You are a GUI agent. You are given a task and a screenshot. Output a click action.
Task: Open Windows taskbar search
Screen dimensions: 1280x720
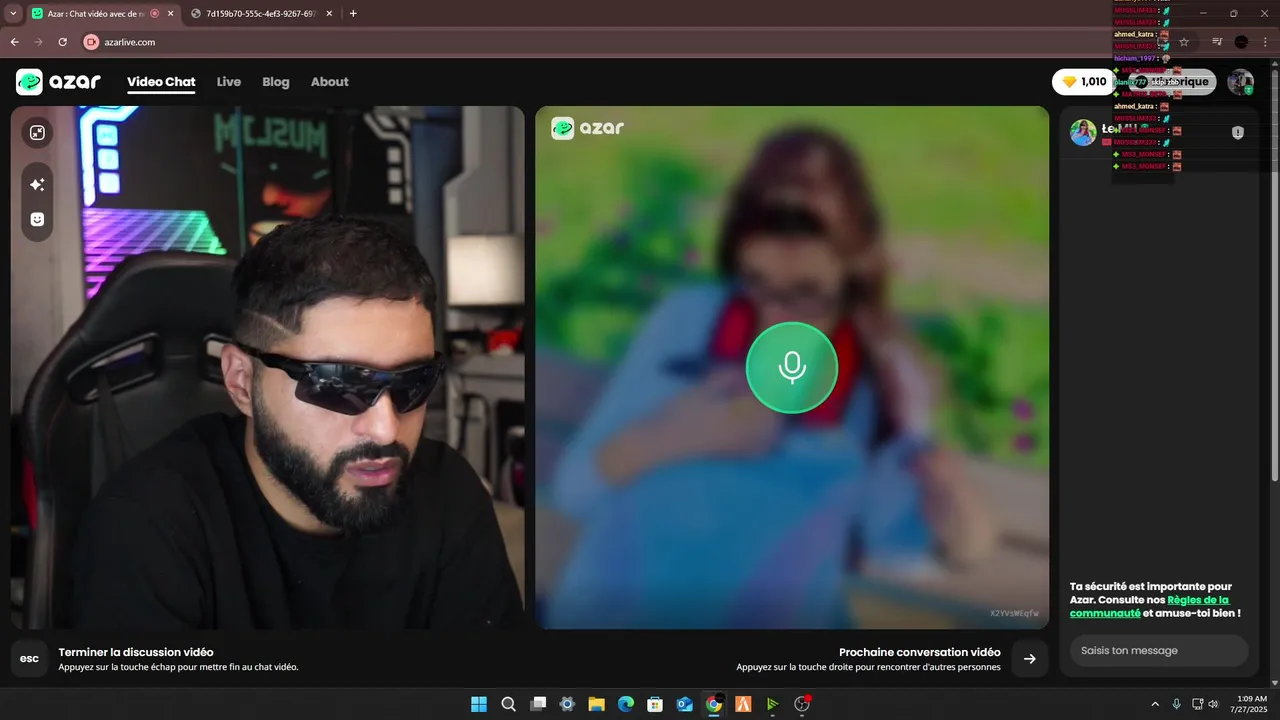[508, 704]
